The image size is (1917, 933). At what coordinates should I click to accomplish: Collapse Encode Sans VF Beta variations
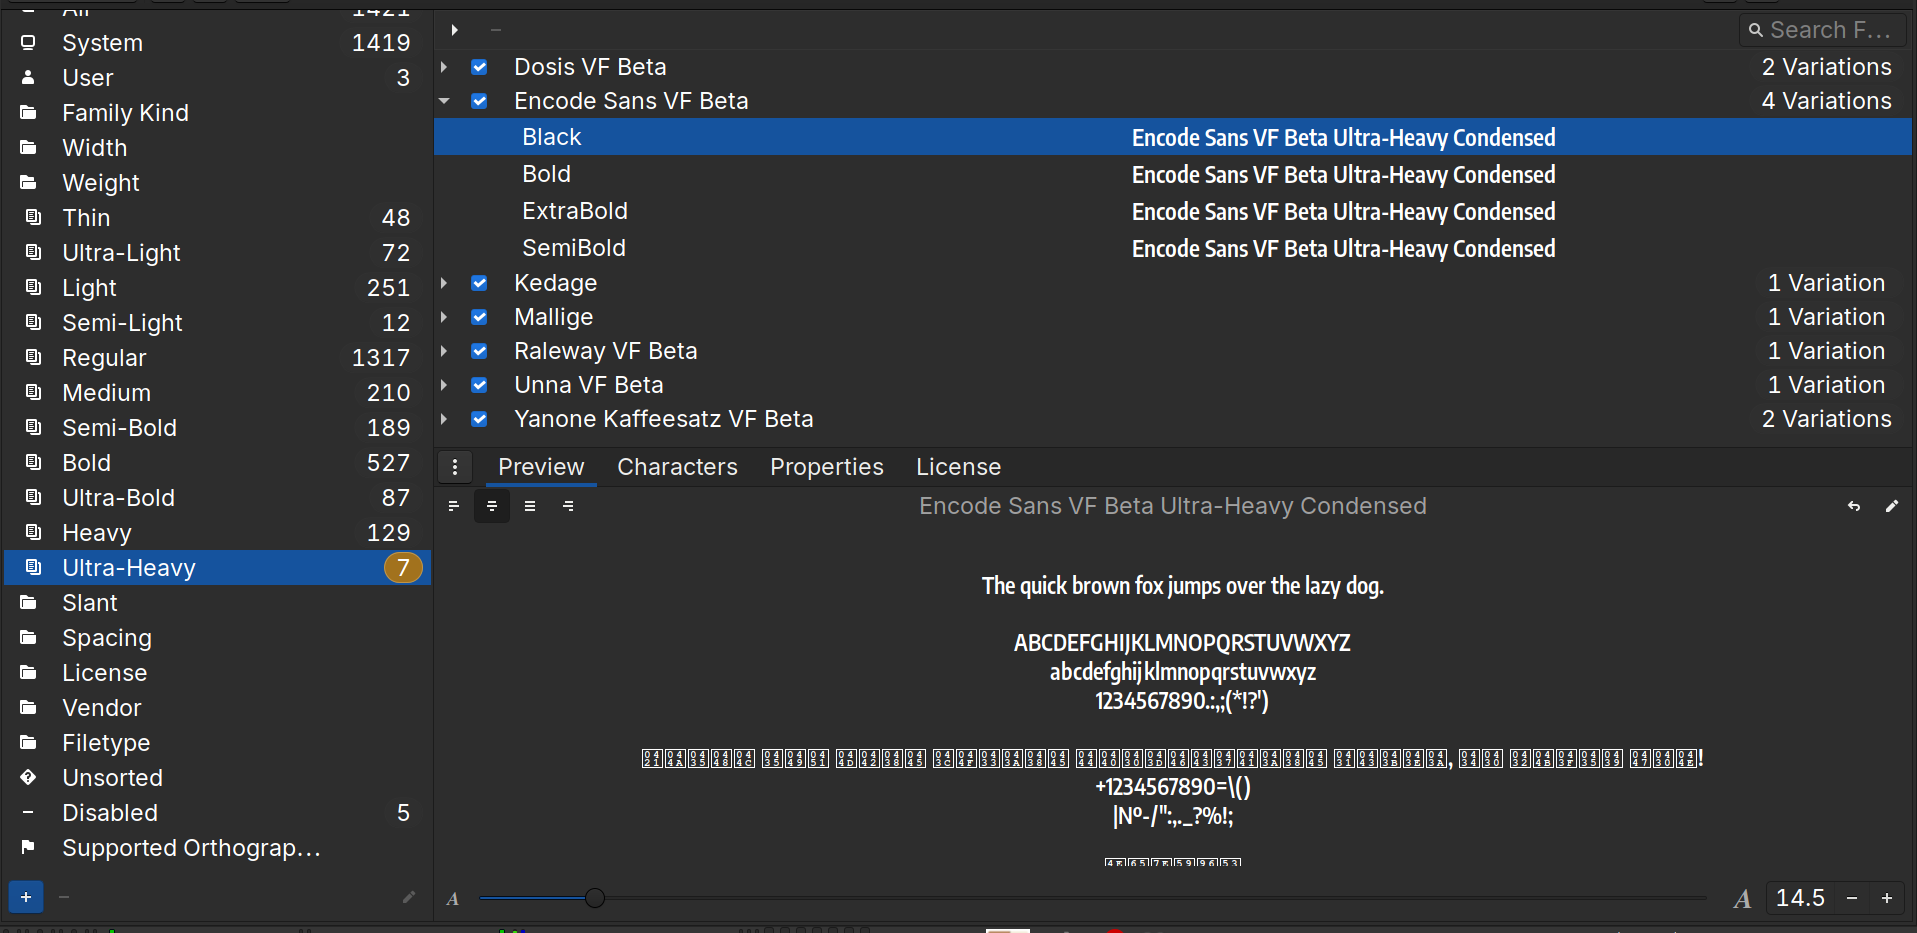pos(445,101)
